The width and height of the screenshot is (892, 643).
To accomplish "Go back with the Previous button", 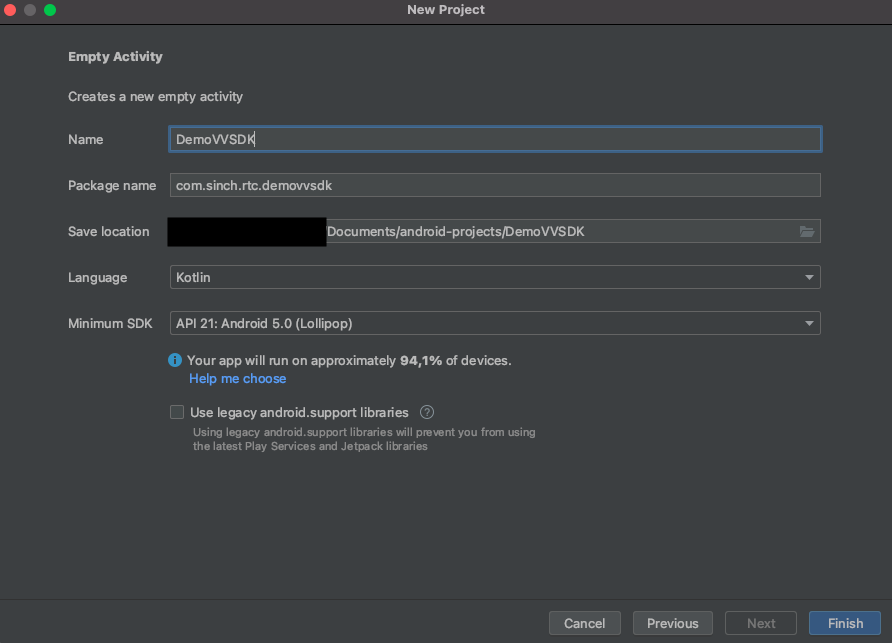I will tap(672, 623).
